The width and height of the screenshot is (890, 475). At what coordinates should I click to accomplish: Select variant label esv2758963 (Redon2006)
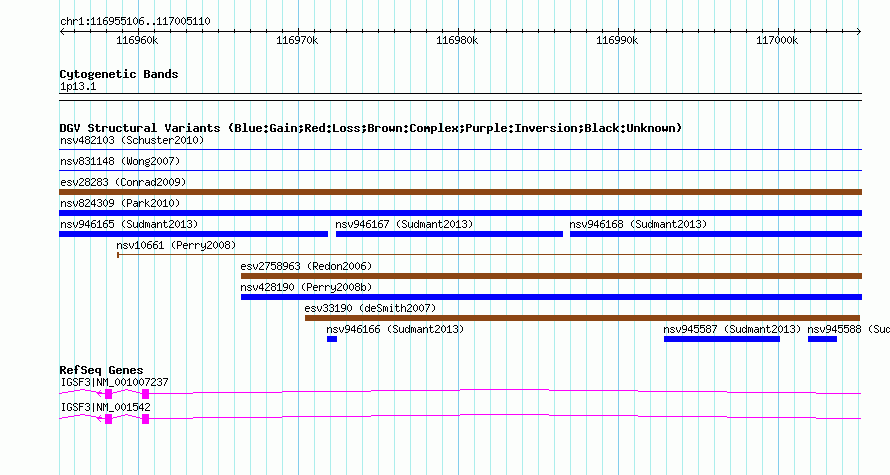pos(306,266)
